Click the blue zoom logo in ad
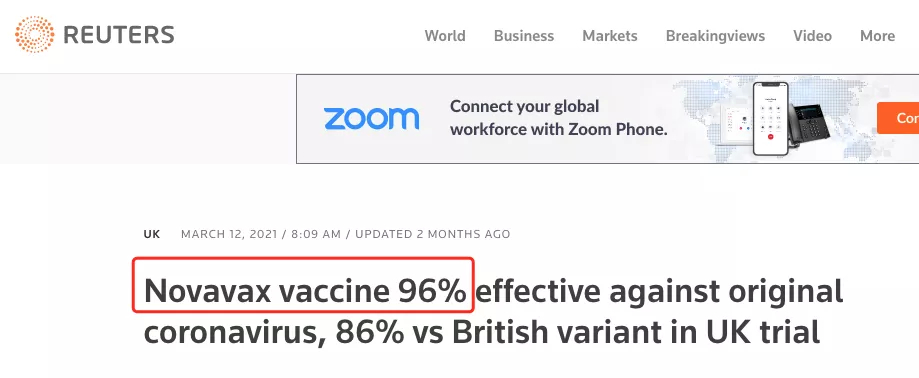Image resolution: width=919 pixels, height=378 pixels. coord(372,118)
